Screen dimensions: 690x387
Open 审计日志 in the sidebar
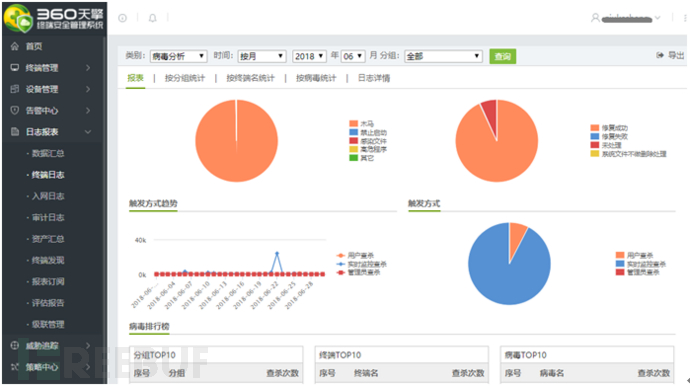48,217
